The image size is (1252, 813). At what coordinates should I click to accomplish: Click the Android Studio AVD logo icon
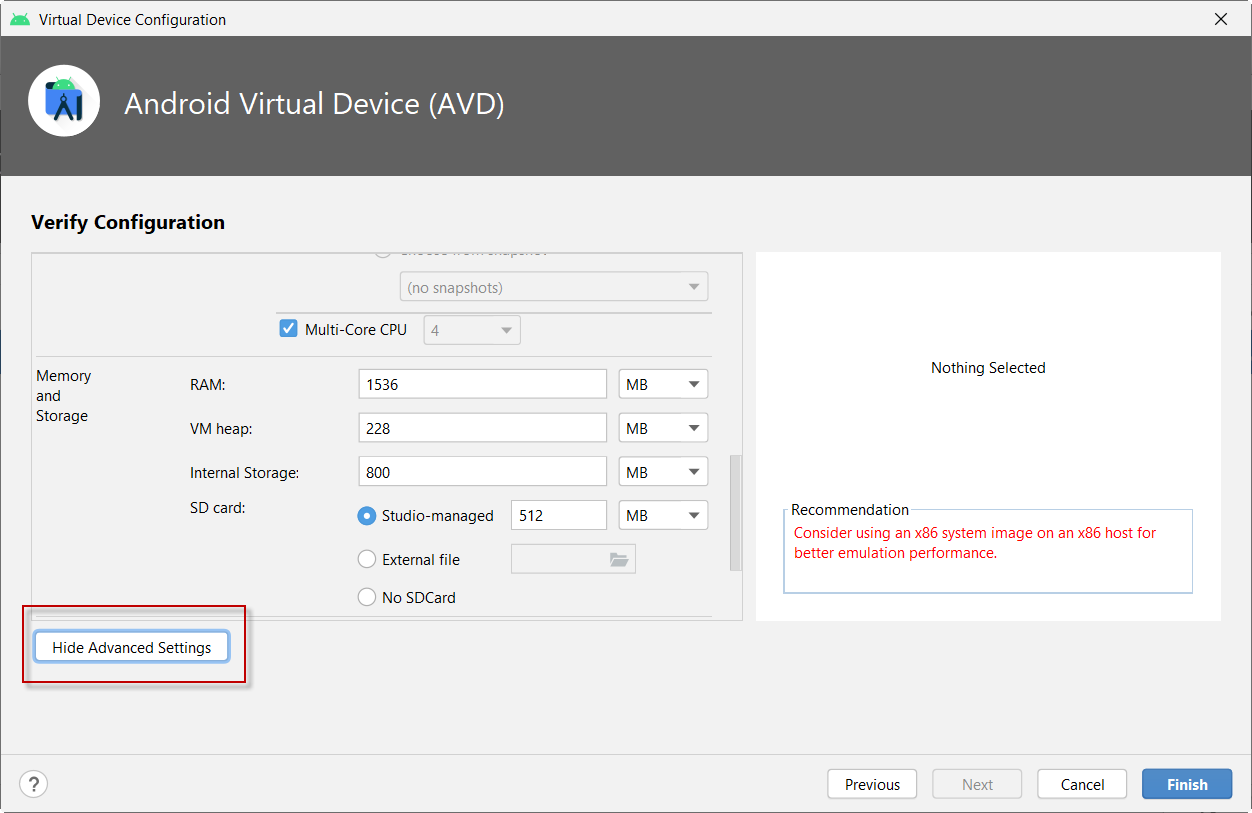point(64,101)
